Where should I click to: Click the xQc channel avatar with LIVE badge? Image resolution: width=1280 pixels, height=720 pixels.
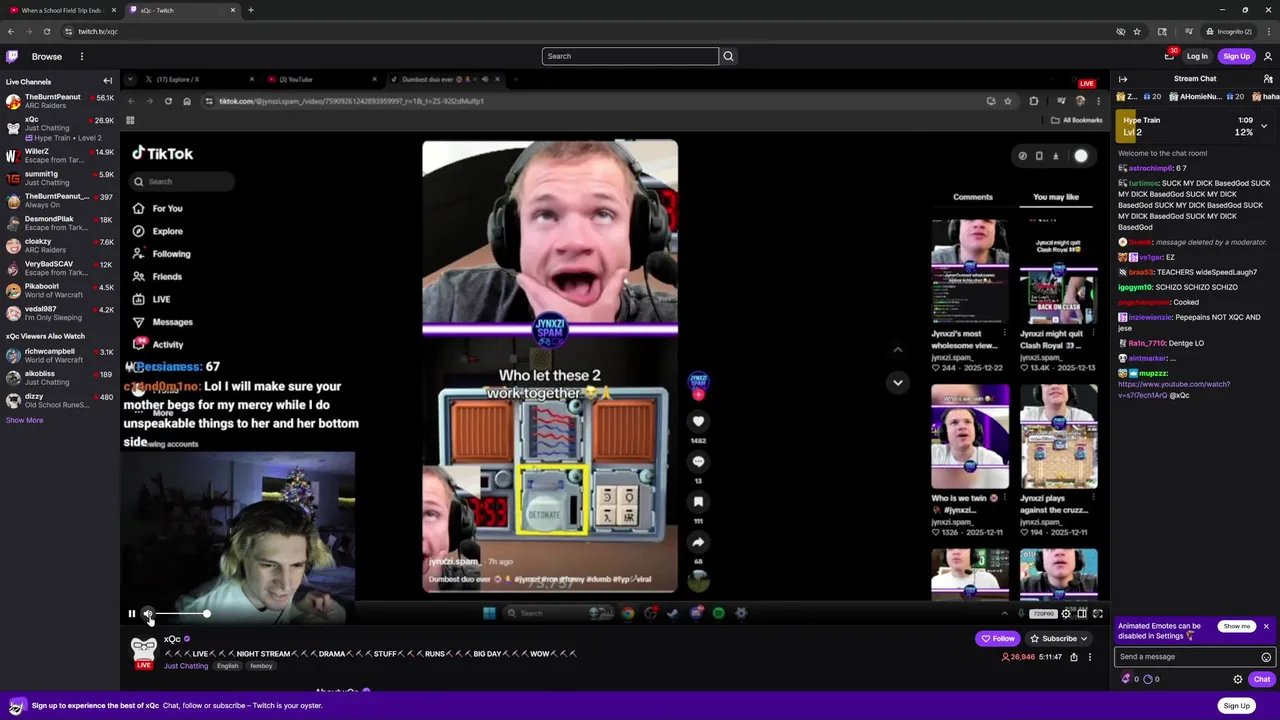point(144,651)
